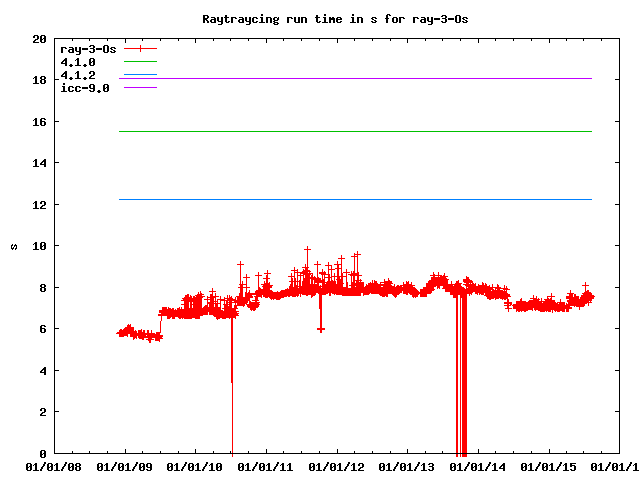The height and width of the screenshot is (480, 640).
Task: Click the icc-9.0 legend text
Action: click(85, 88)
